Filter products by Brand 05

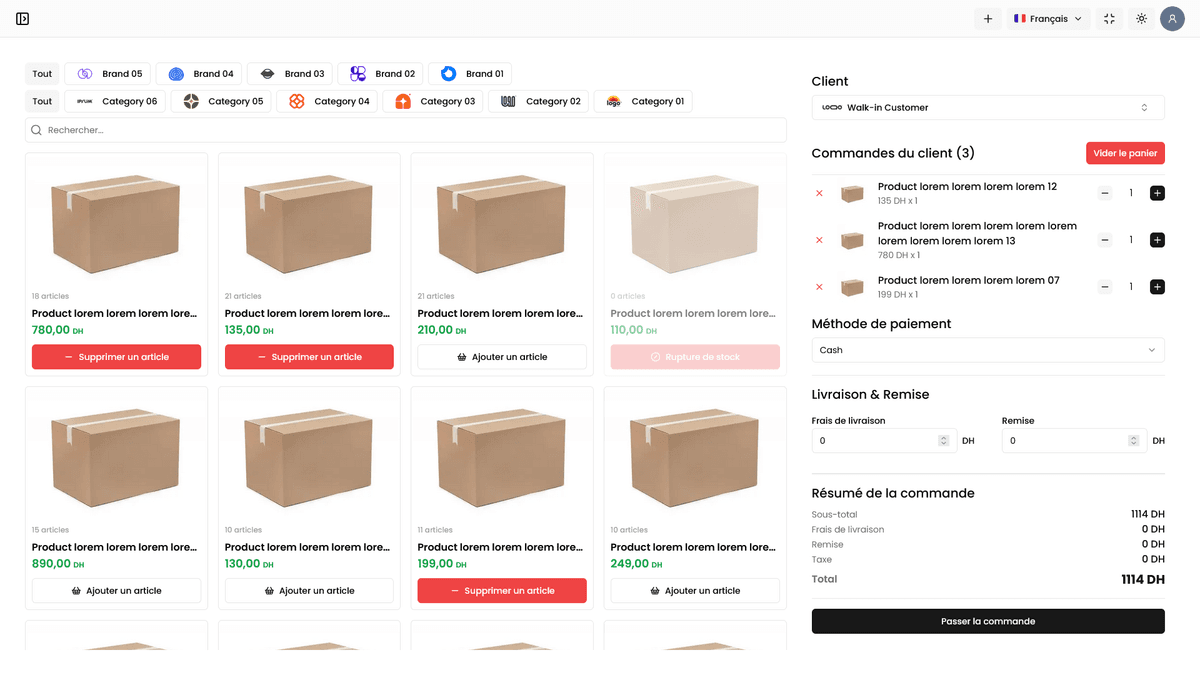(x=108, y=74)
